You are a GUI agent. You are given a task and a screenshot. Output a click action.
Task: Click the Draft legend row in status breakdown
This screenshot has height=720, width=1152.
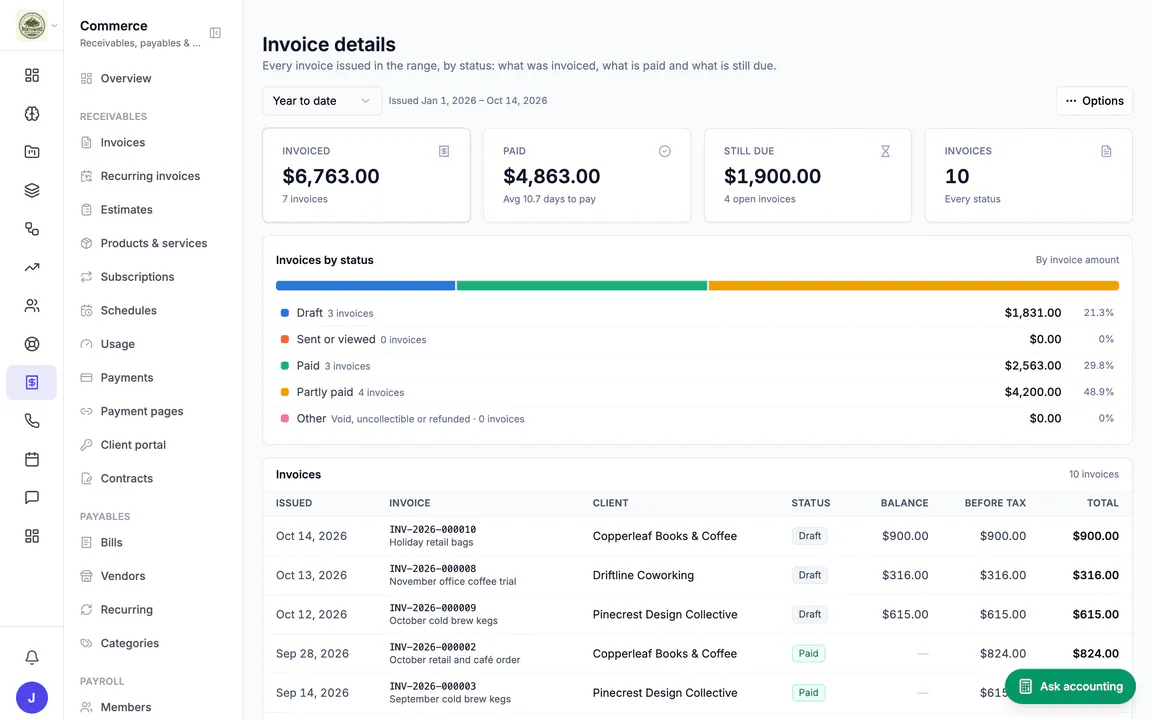click(697, 313)
